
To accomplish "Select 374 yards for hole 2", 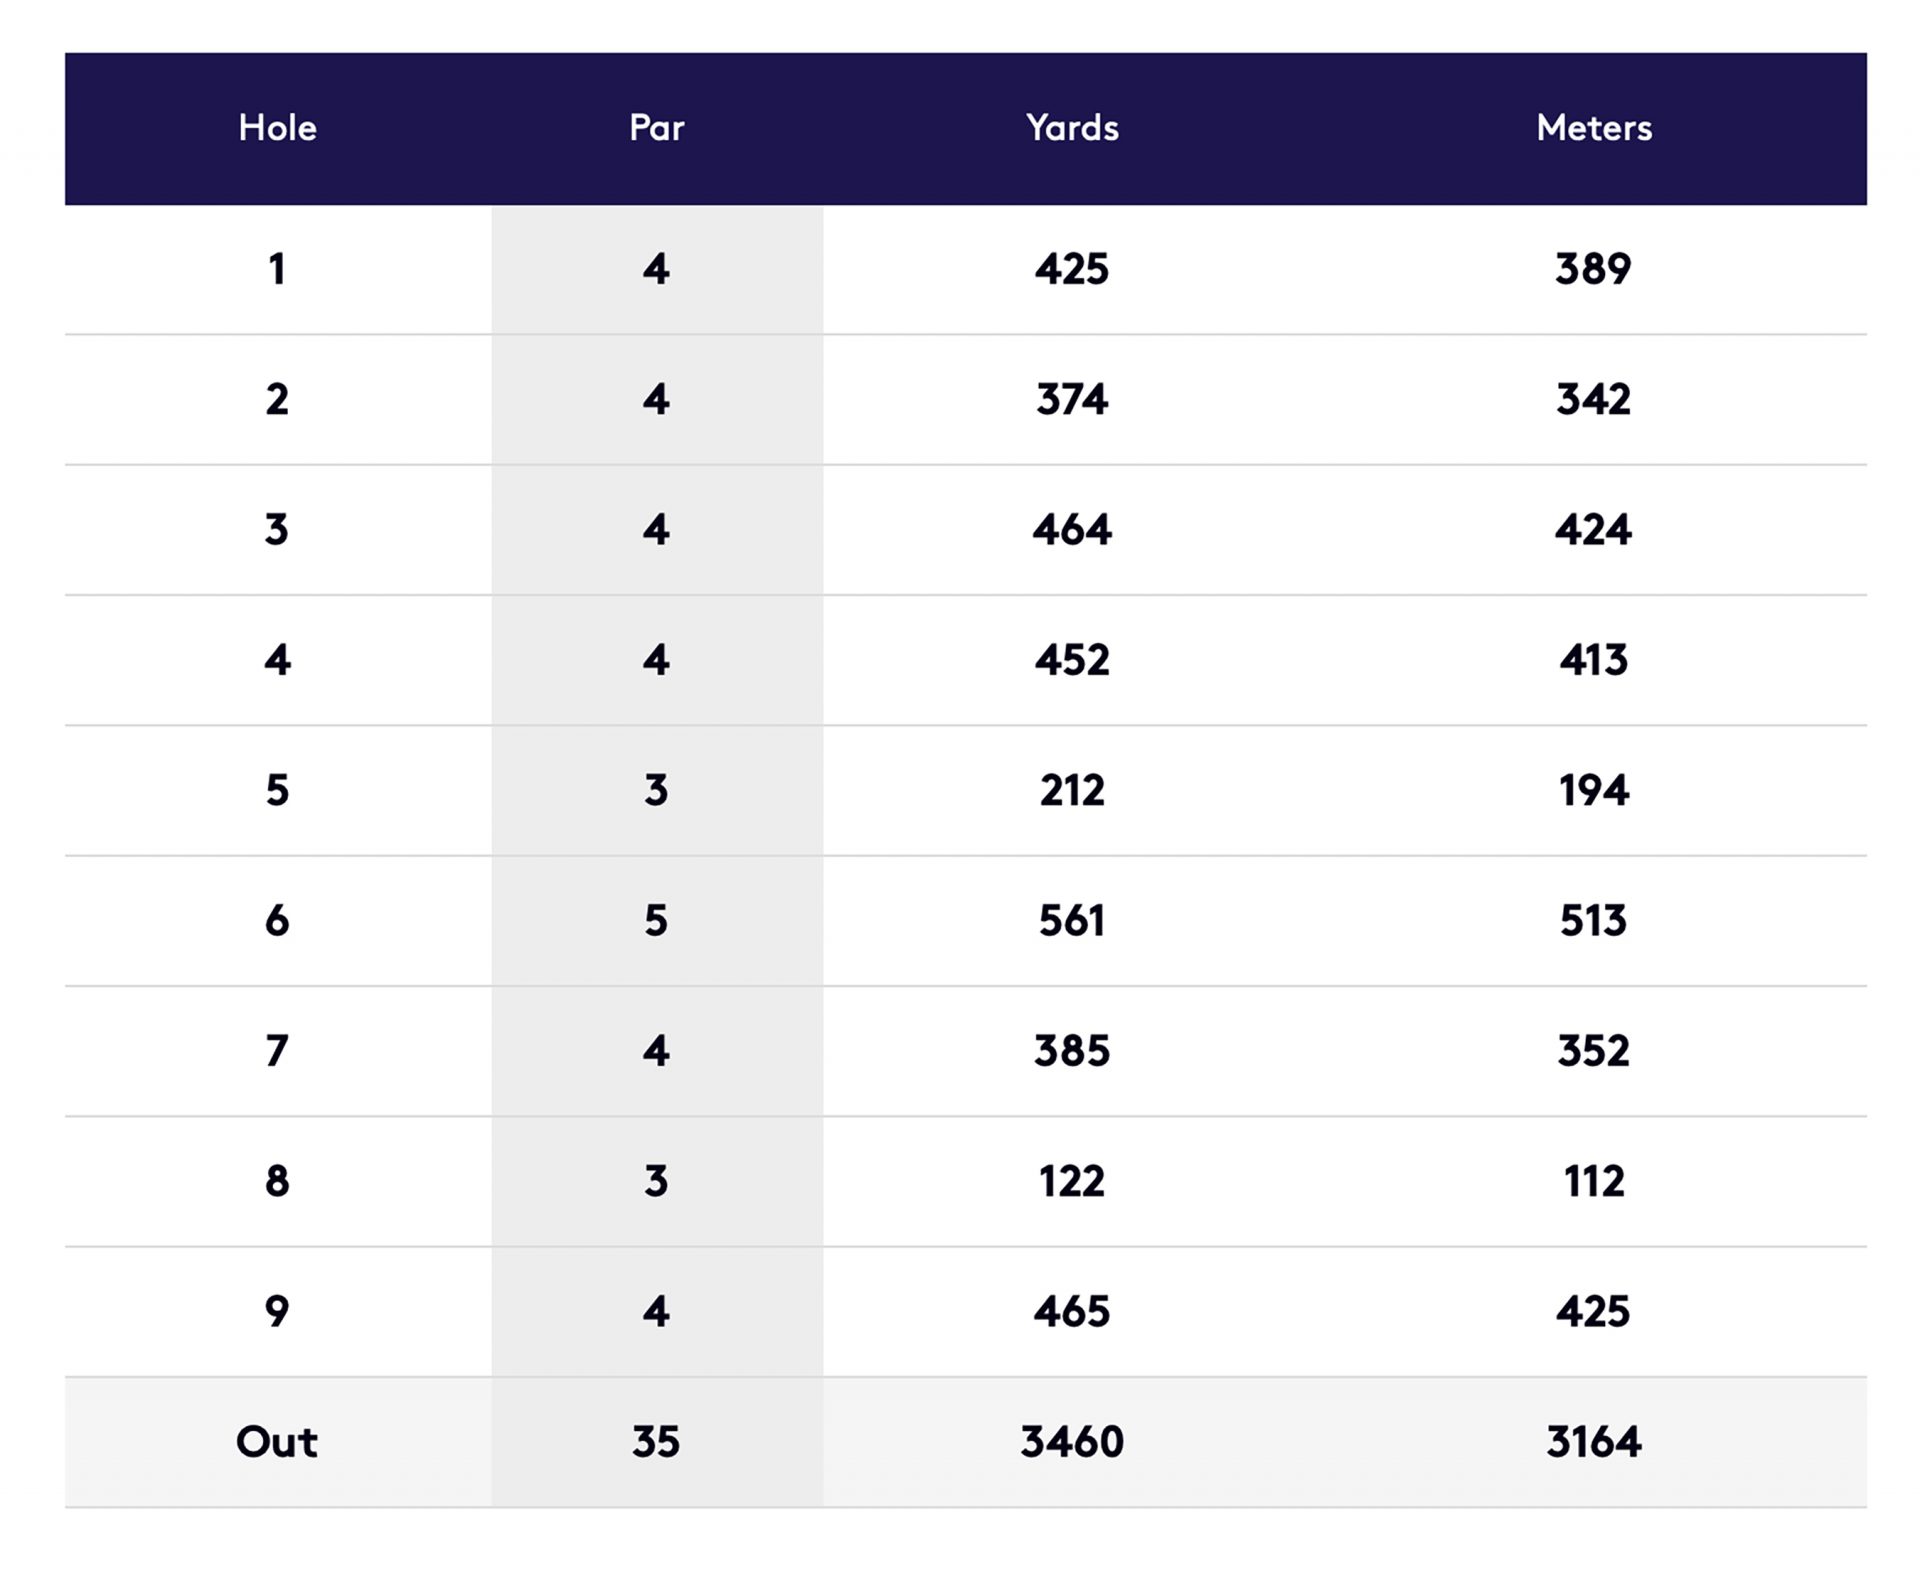I will (1072, 400).
